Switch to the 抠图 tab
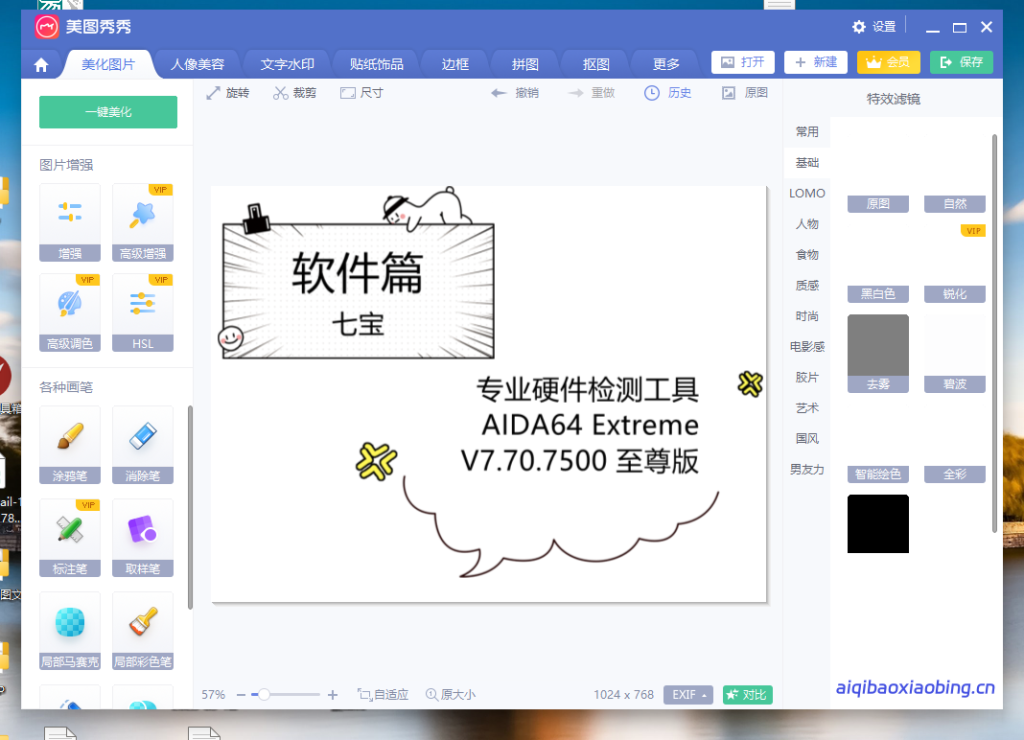The width and height of the screenshot is (1024, 740). tap(596, 65)
